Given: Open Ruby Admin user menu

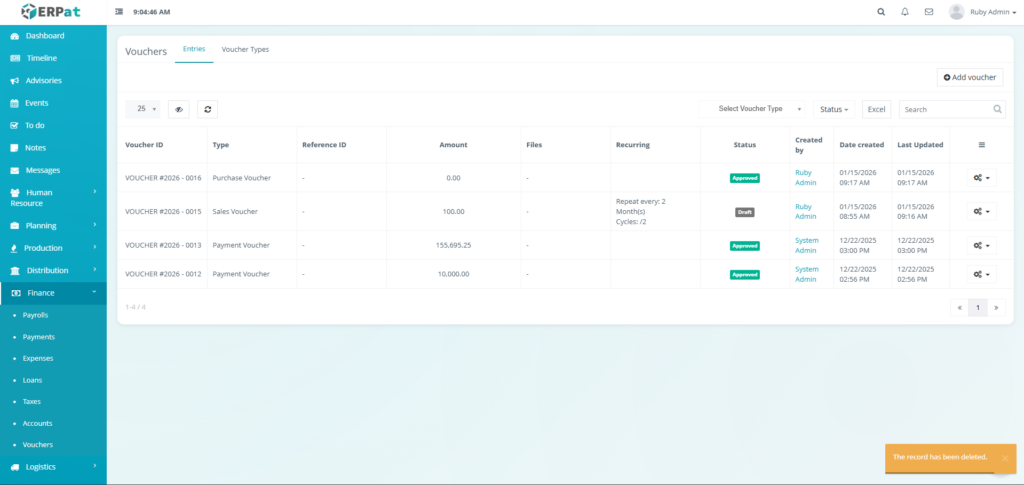Looking at the screenshot, I should pyautogui.click(x=993, y=12).
